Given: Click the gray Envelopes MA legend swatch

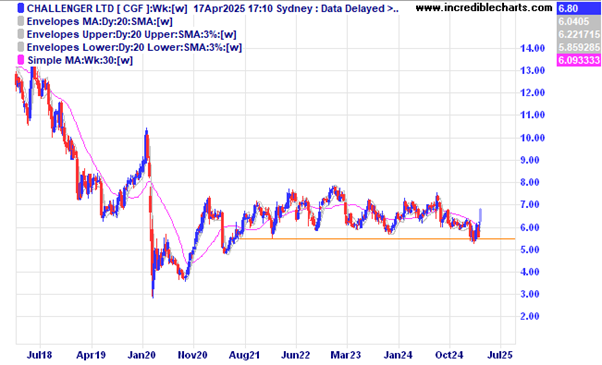Looking at the screenshot, I should point(21,21).
